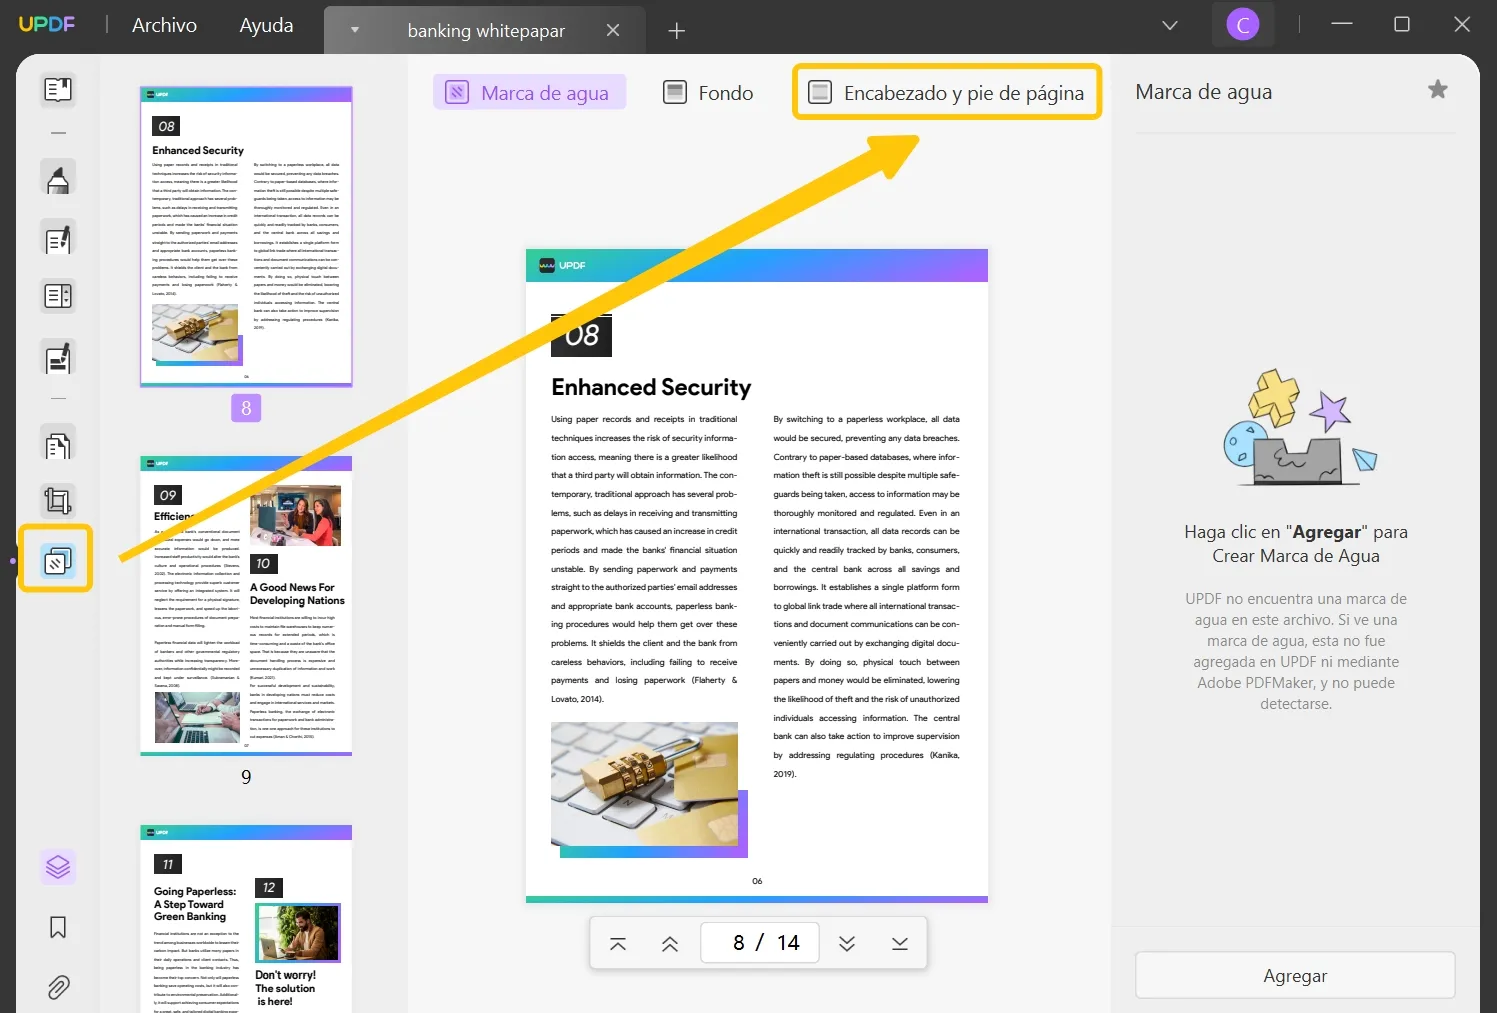This screenshot has height=1013, width=1497.
Task: Click the Enhanced Security heading in document
Action: click(x=651, y=387)
